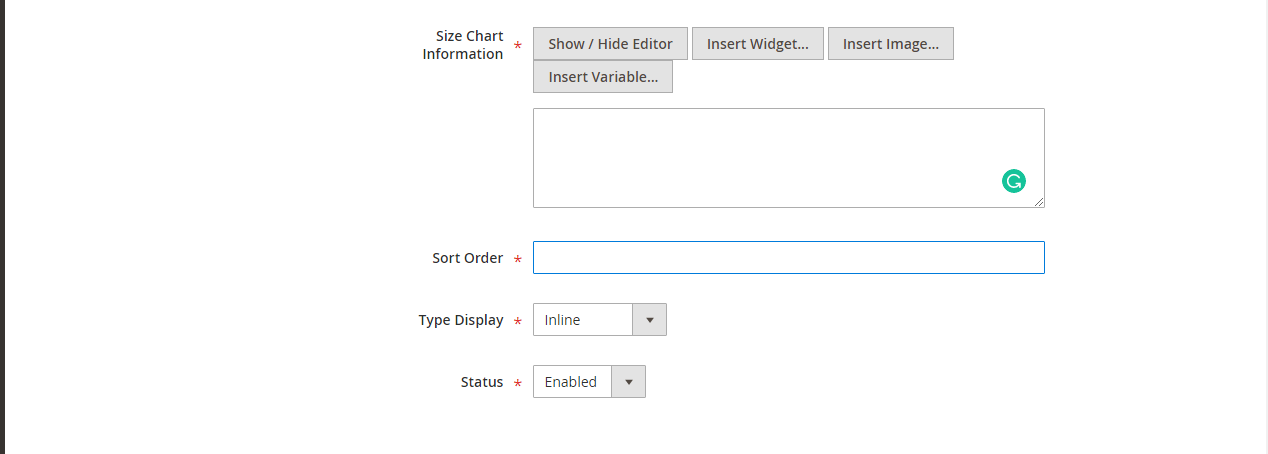This screenshot has width=1268, height=454.
Task: Click the required asterisk beside Status
Action: (x=517, y=384)
